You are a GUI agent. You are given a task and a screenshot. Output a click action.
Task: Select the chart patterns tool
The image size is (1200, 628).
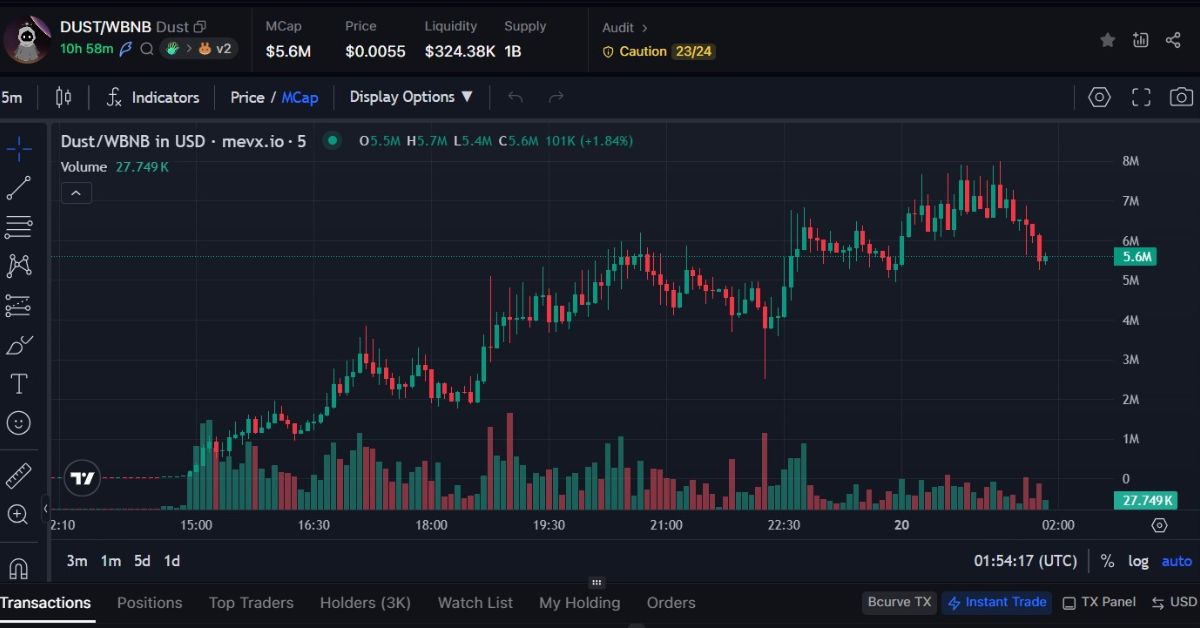coord(19,266)
